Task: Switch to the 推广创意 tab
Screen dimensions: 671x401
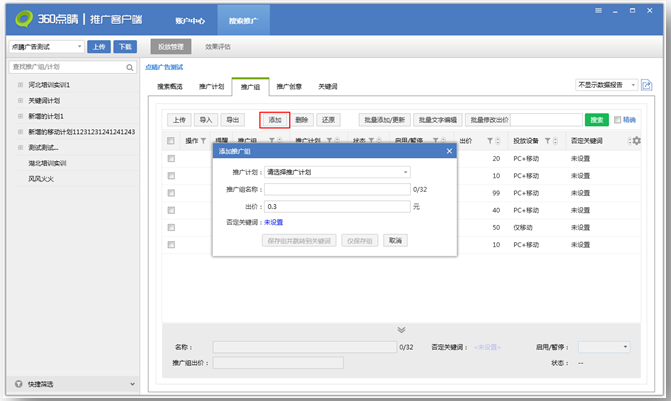Action: [289, 87]
